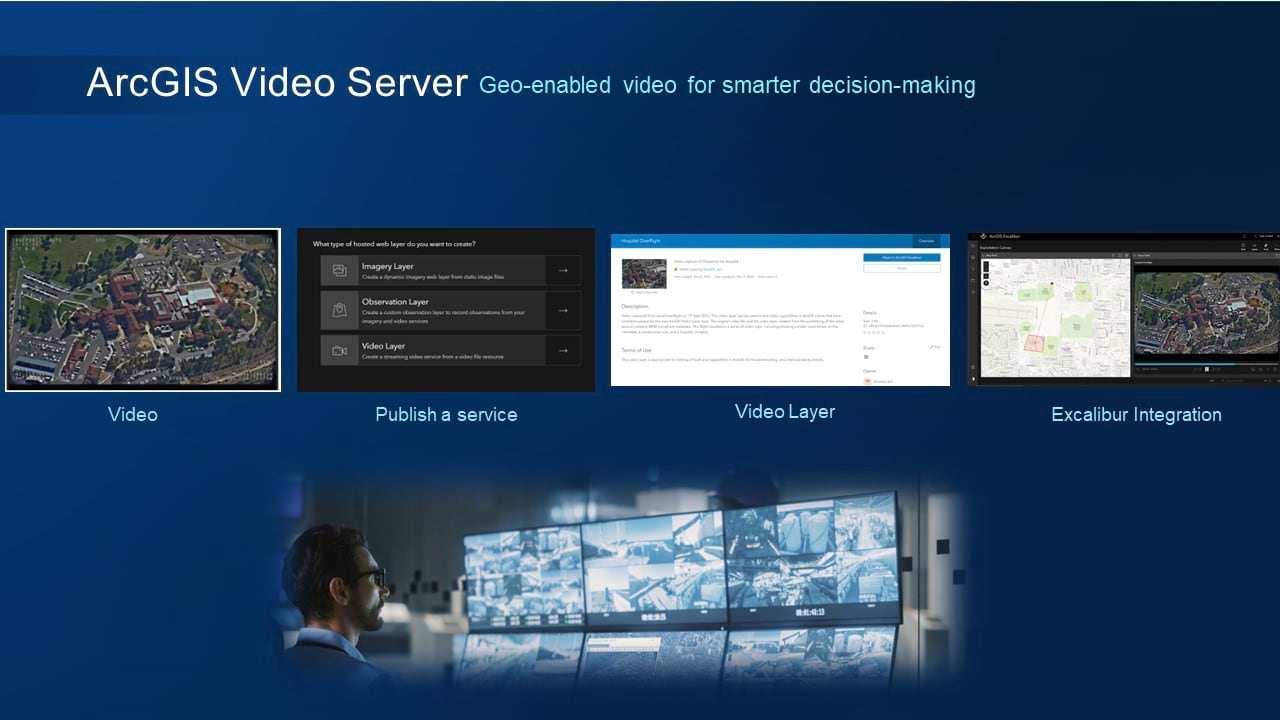Viewport: 1280px width, 720px height.
Task: Click the arrow on the Imagery Layer row
Action: (x=563, y=270)
